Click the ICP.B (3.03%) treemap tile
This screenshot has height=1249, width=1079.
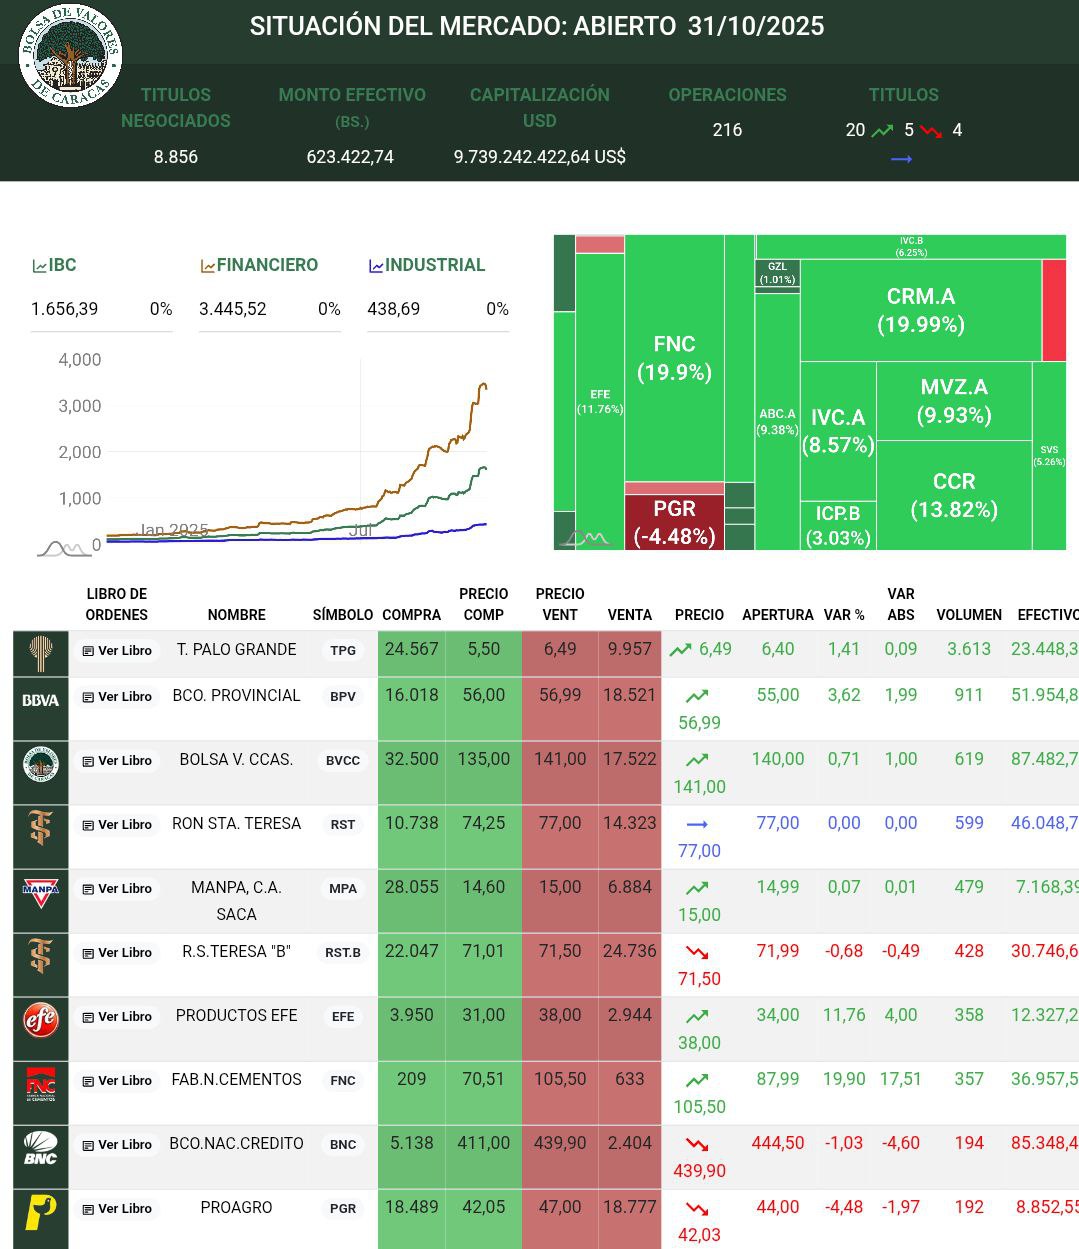pos(838,526)
